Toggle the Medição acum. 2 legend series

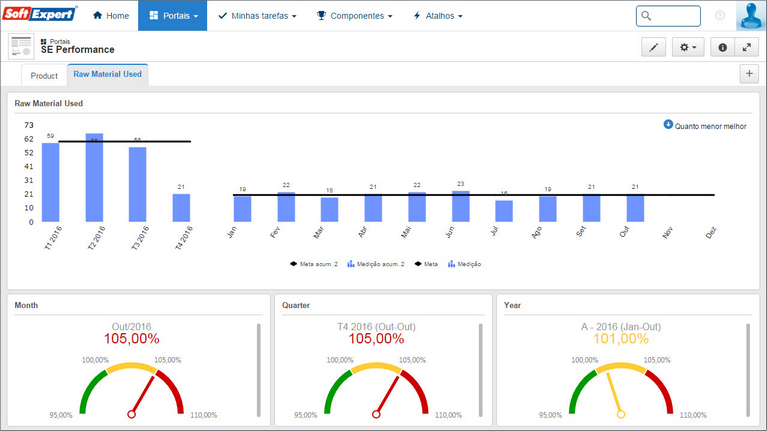(x=376, y=264)
